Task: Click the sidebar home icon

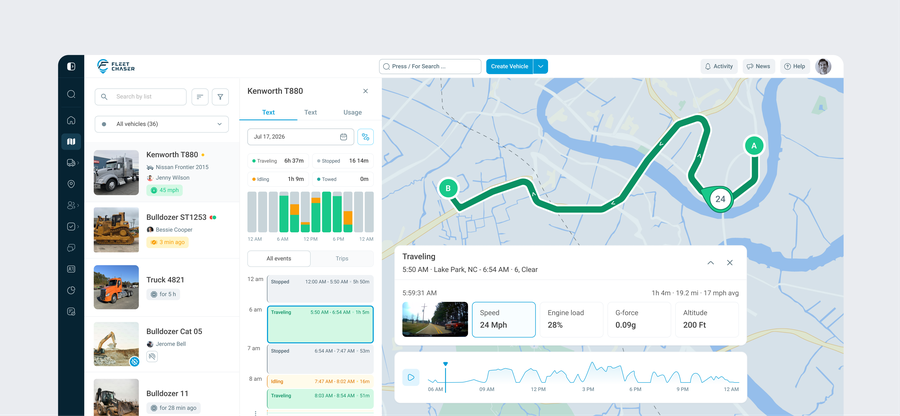Action: 71,120
